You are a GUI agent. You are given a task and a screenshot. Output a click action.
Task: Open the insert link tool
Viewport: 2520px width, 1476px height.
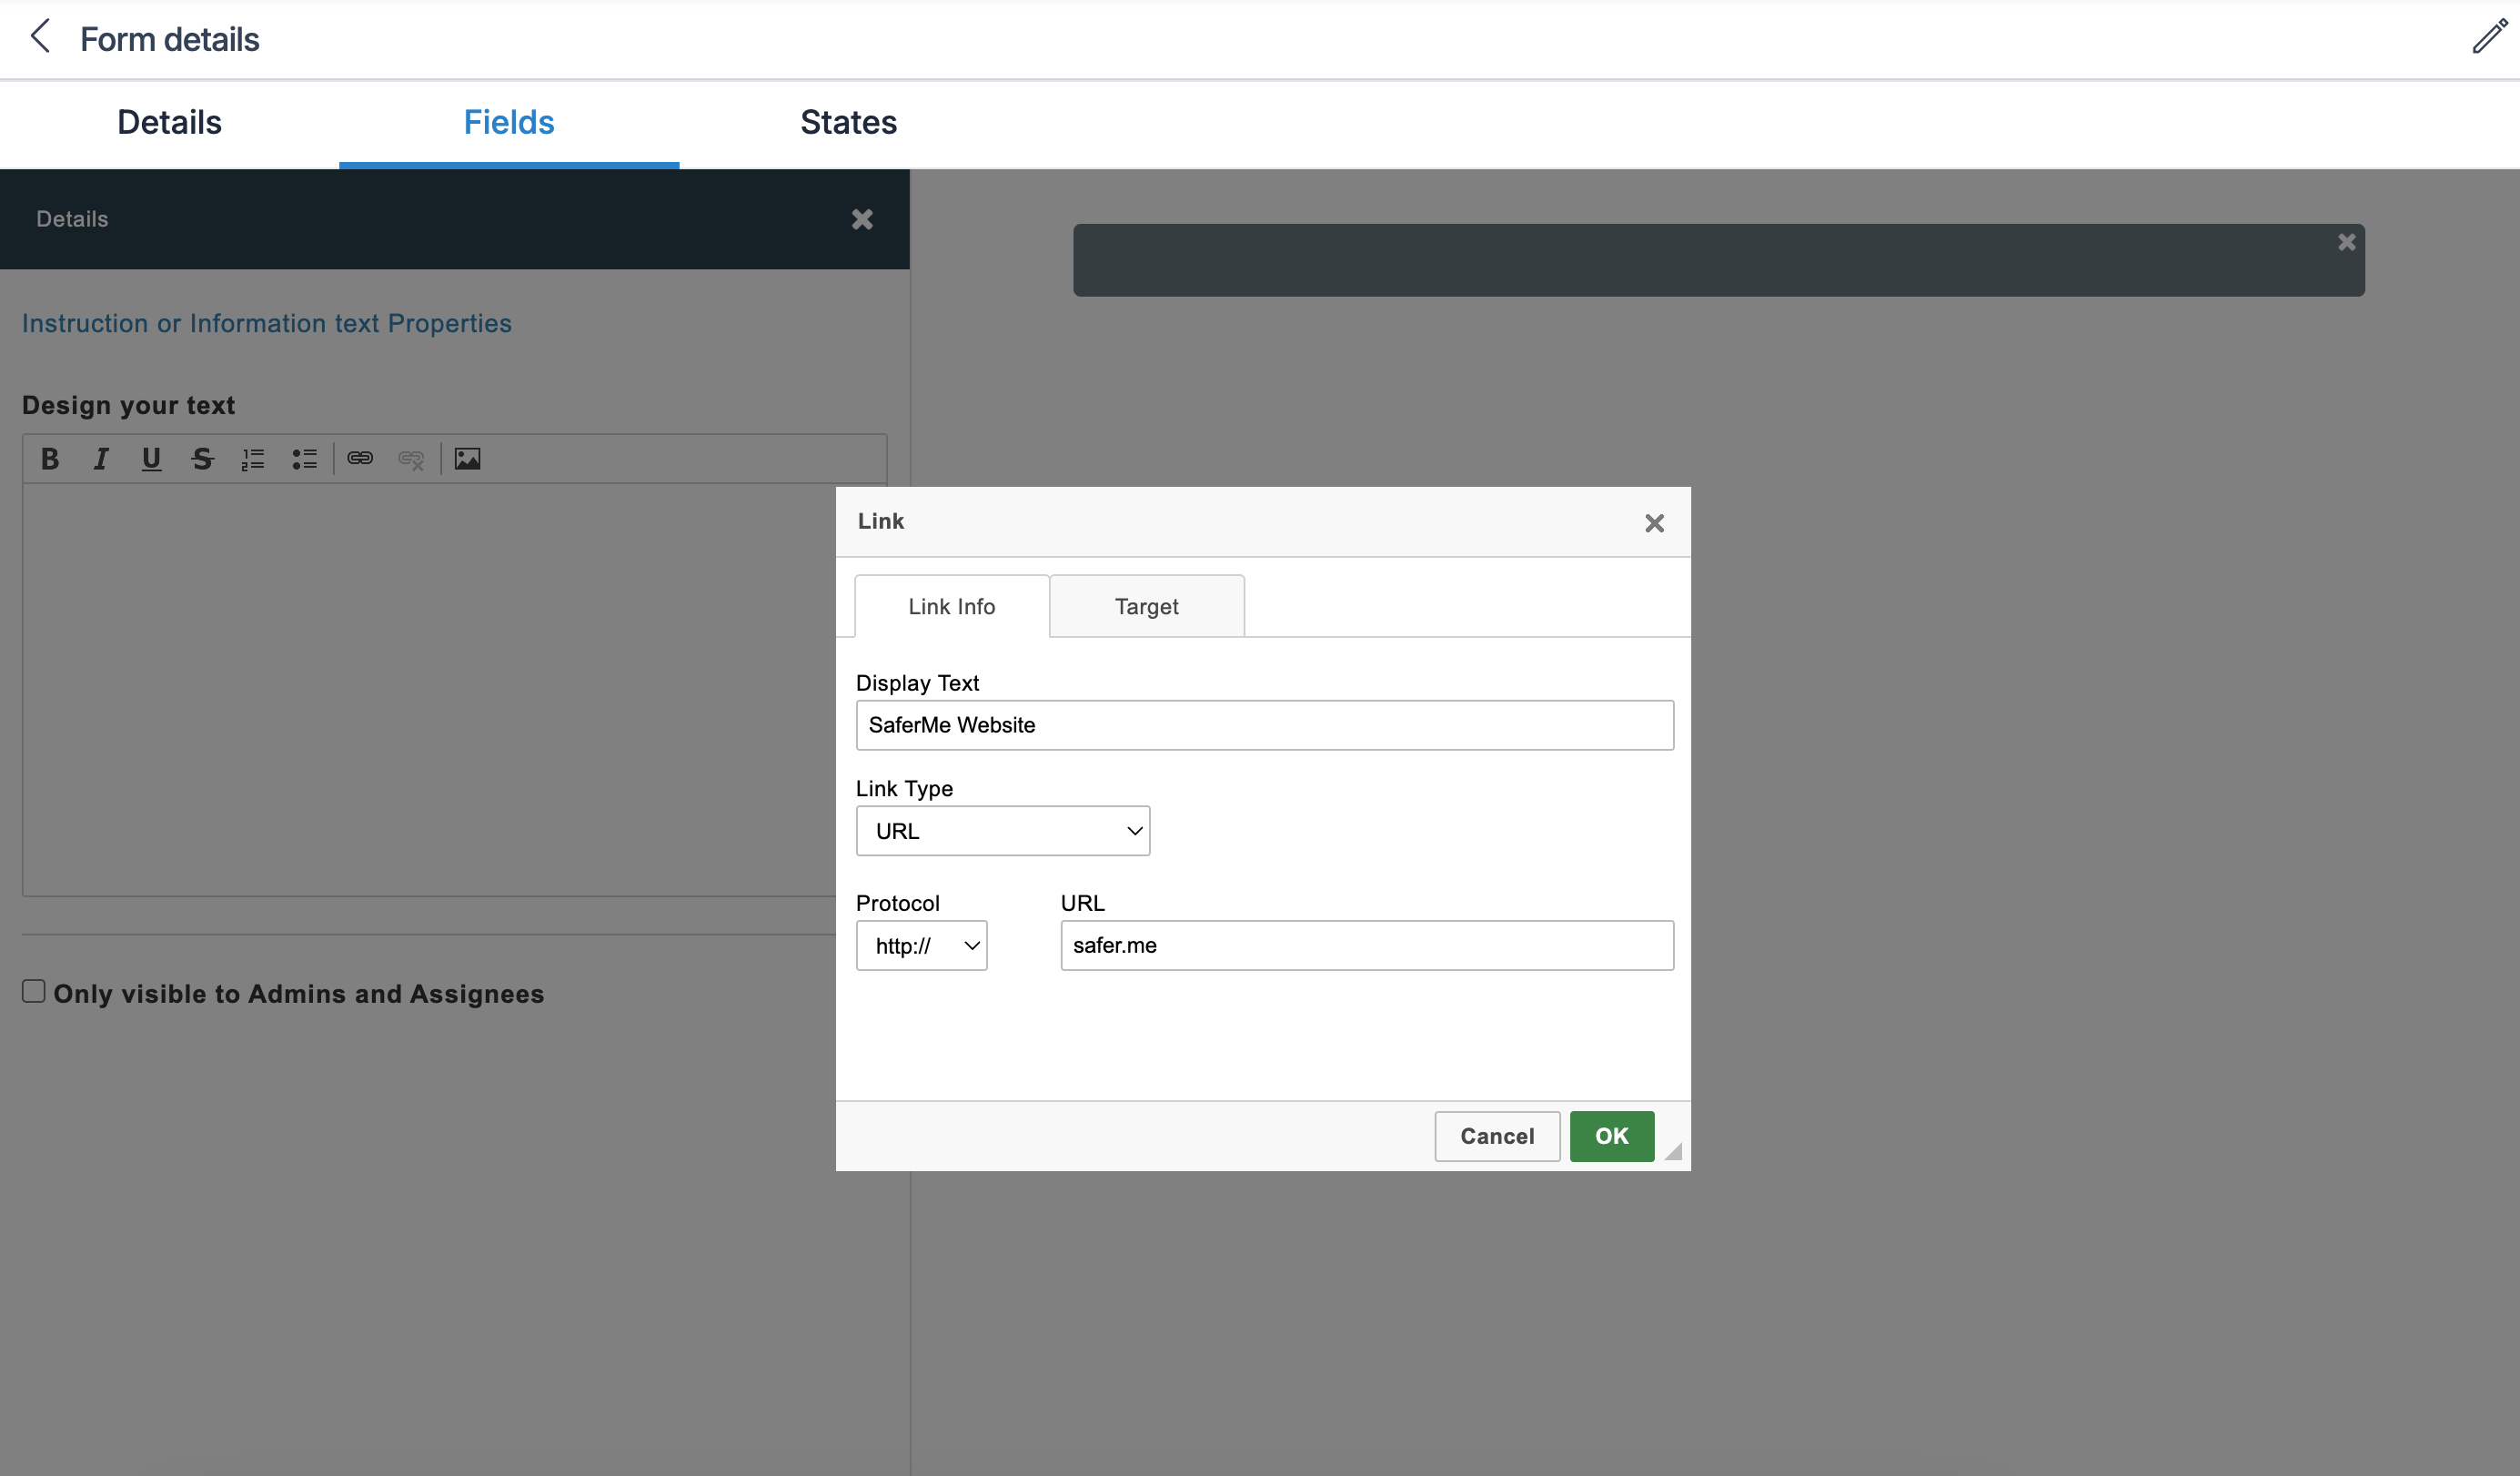(x=360, y=458)
